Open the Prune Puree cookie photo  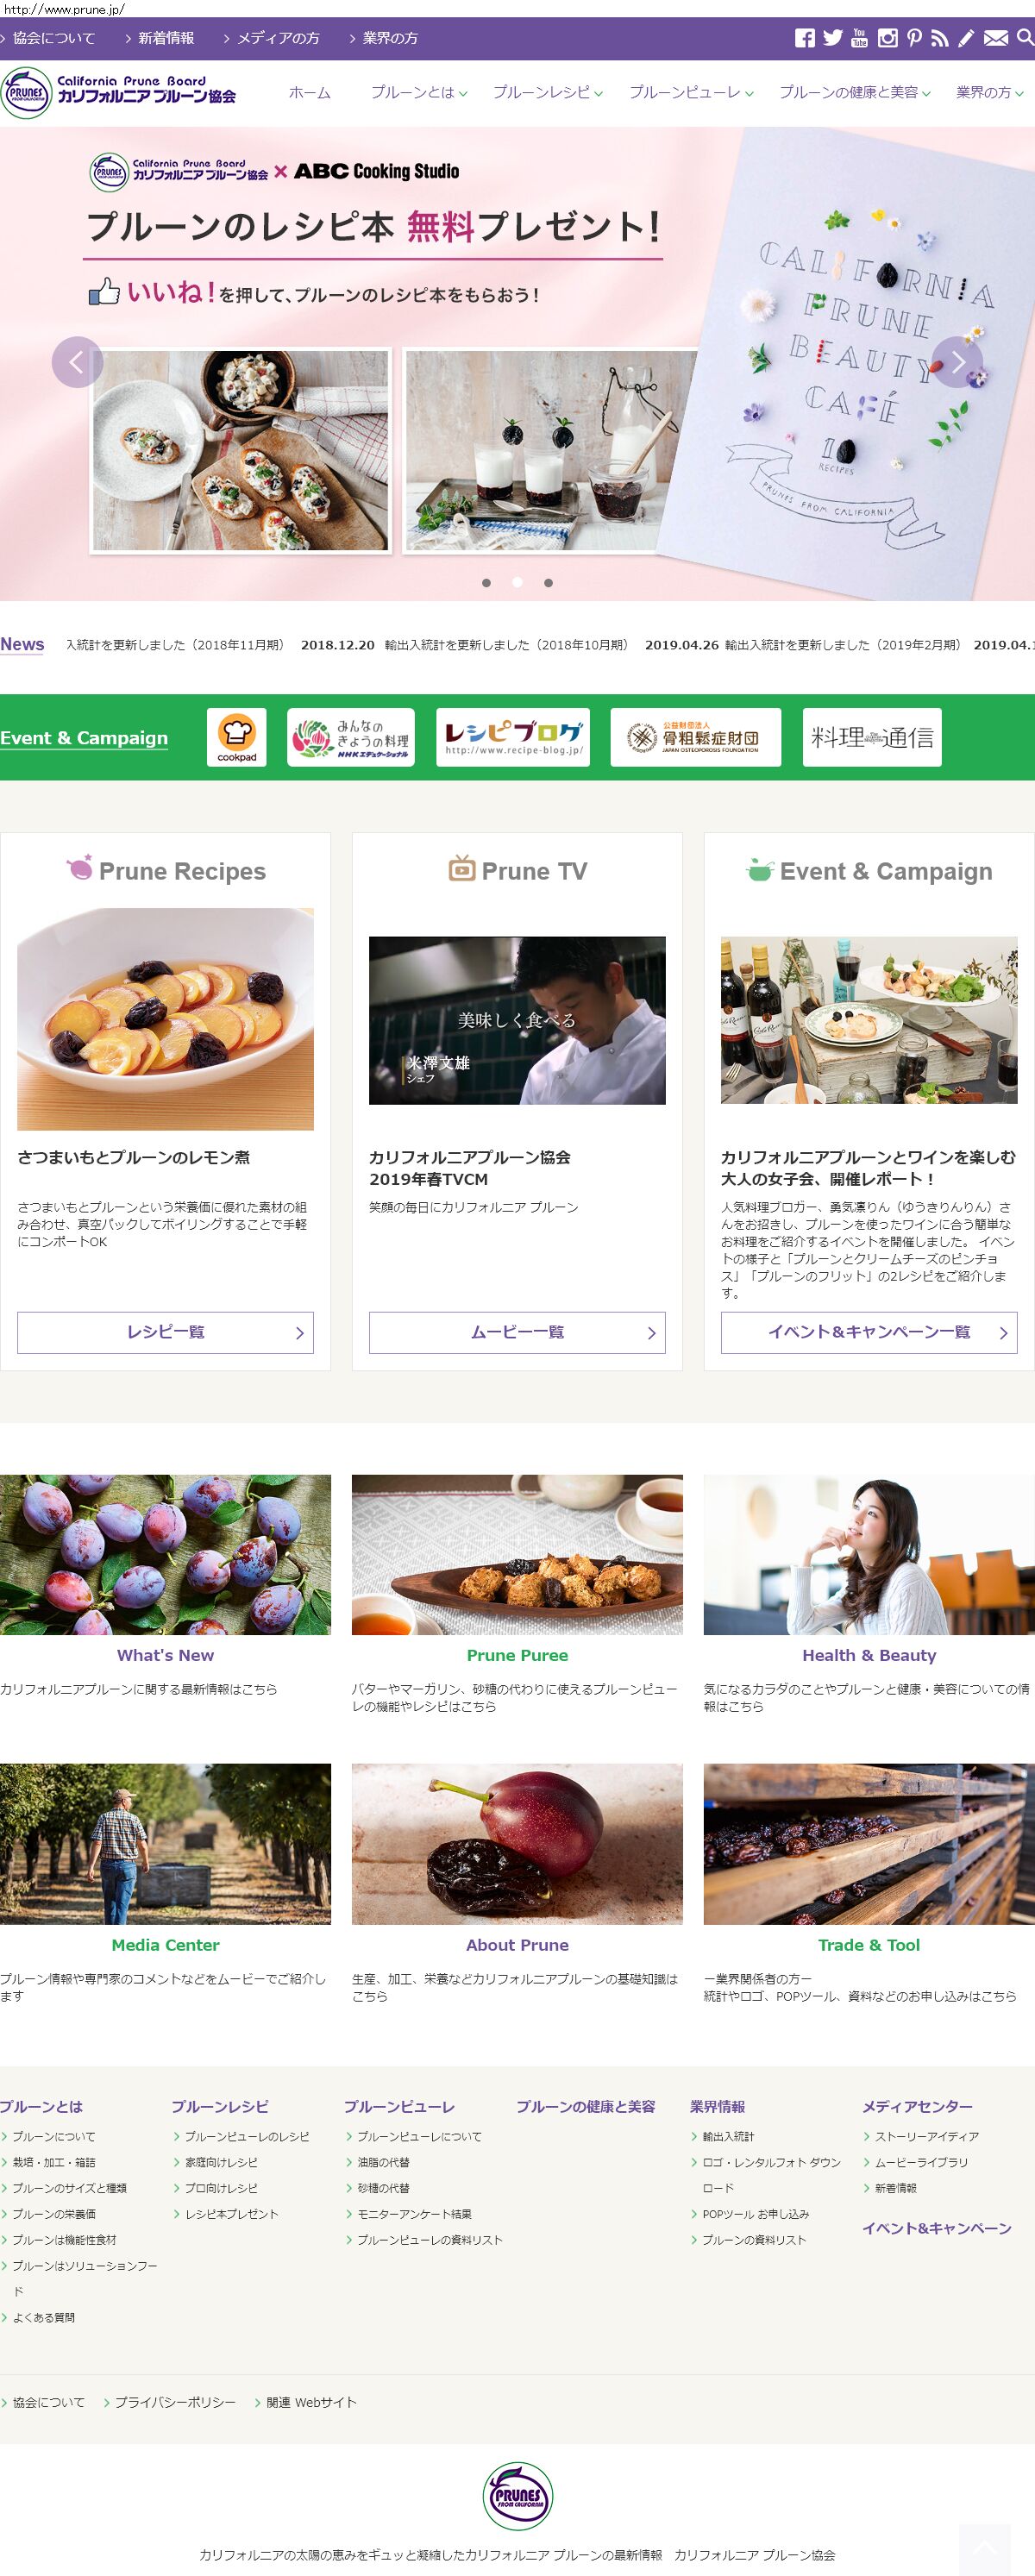[517, 1554]
